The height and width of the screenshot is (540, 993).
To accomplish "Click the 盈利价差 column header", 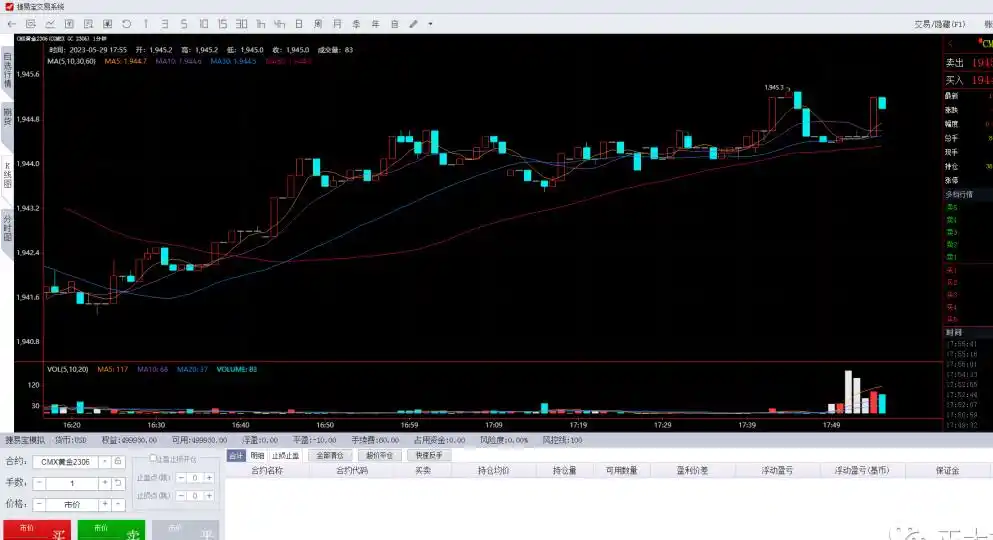I will coord(692,470).
